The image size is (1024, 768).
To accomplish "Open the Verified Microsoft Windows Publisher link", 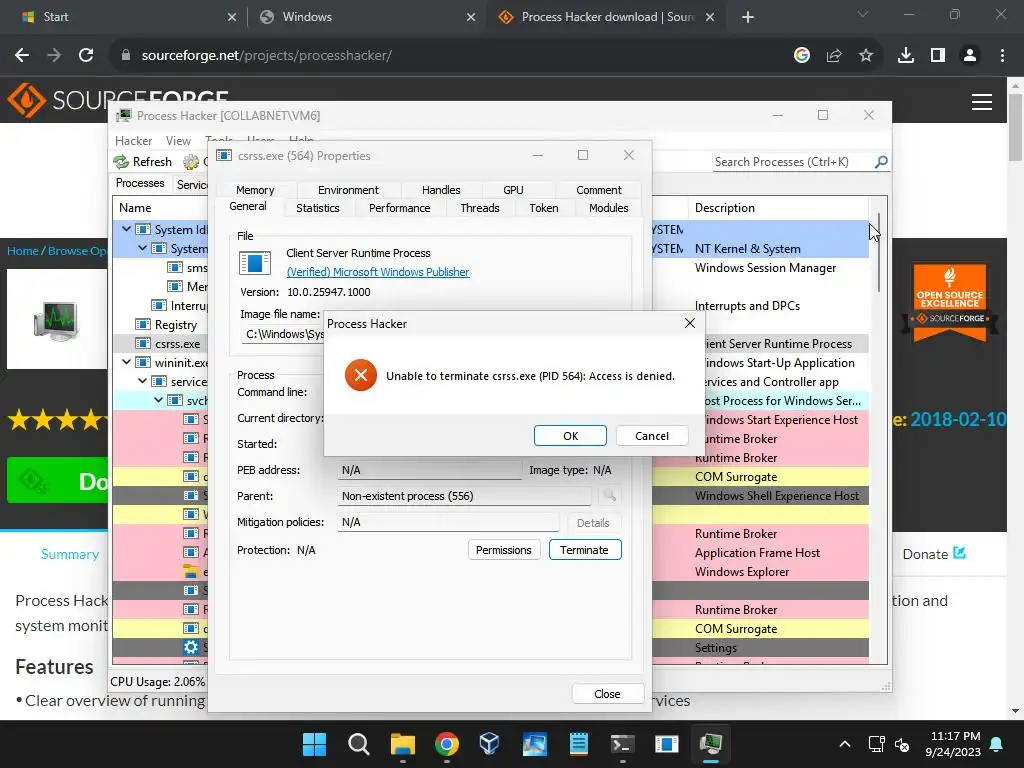I will 377,272.
